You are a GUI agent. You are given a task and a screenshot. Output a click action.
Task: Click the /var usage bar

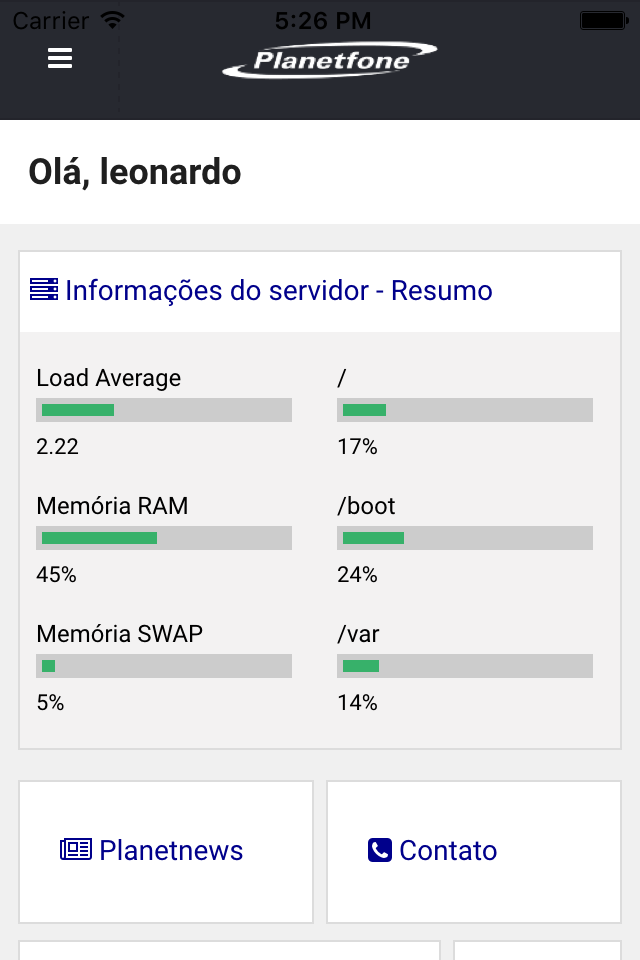(x=465, y=666)
